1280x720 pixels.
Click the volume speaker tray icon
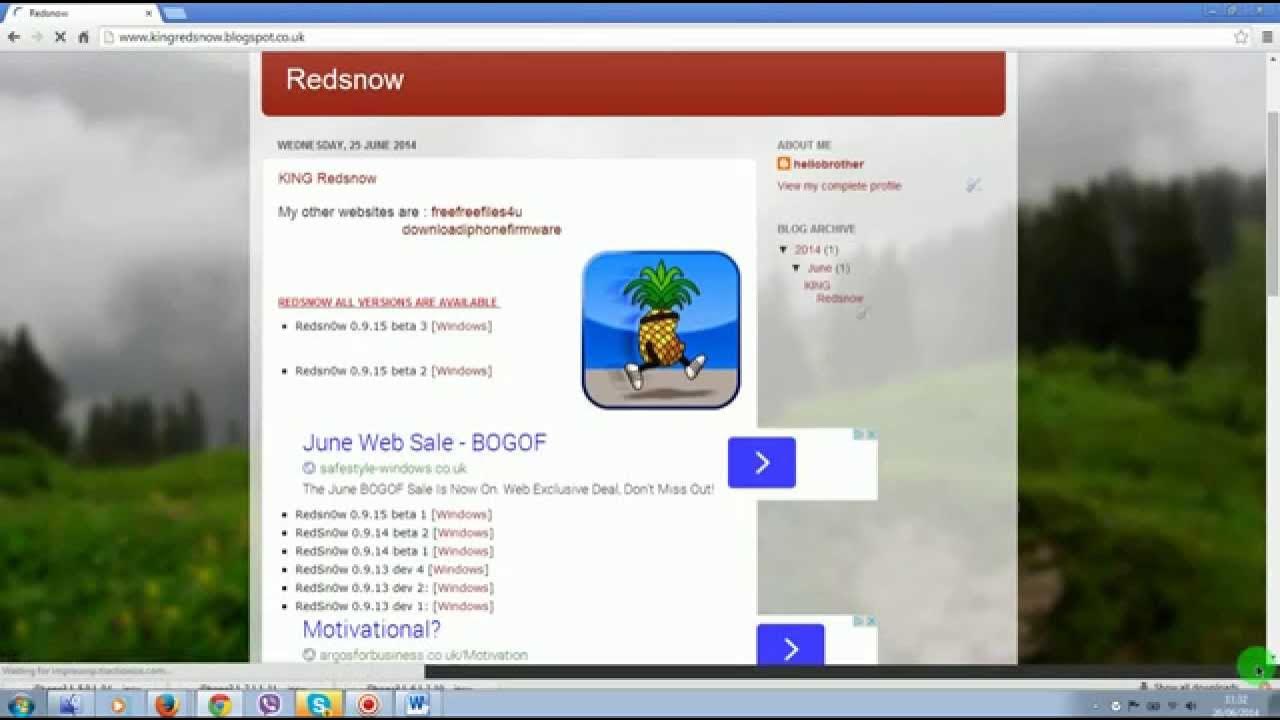tap(1190, 706)
